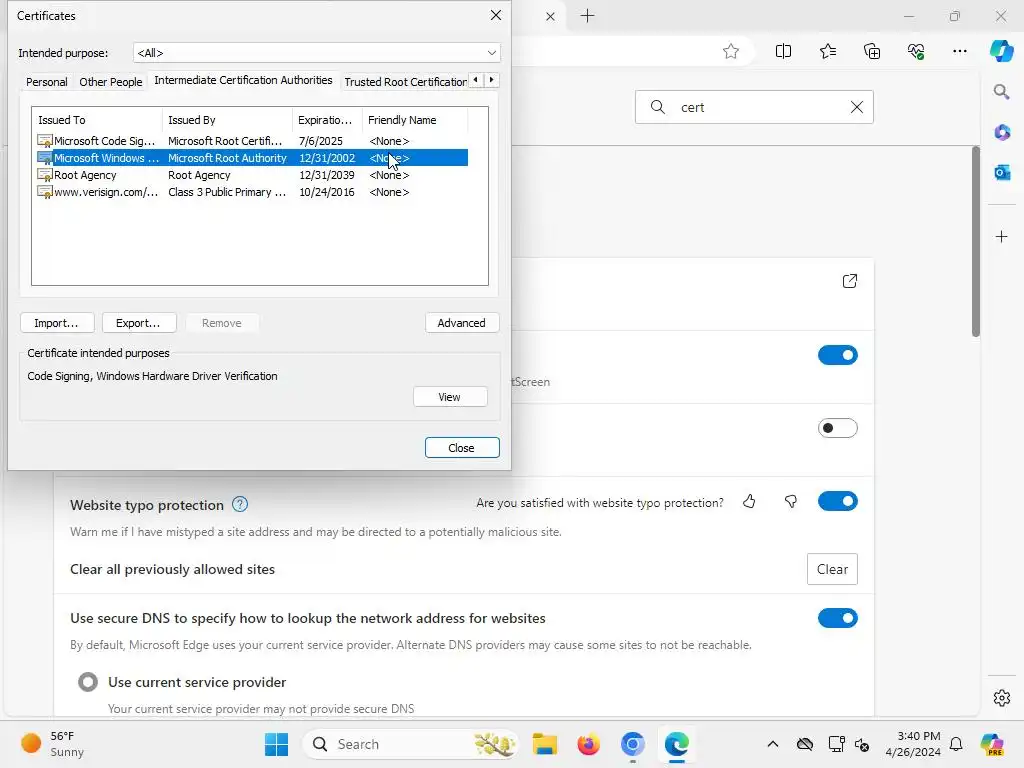Enable the disabled toggle below SmartScreen
Screen dimensions: 1024x768
(x=837, y=428)
